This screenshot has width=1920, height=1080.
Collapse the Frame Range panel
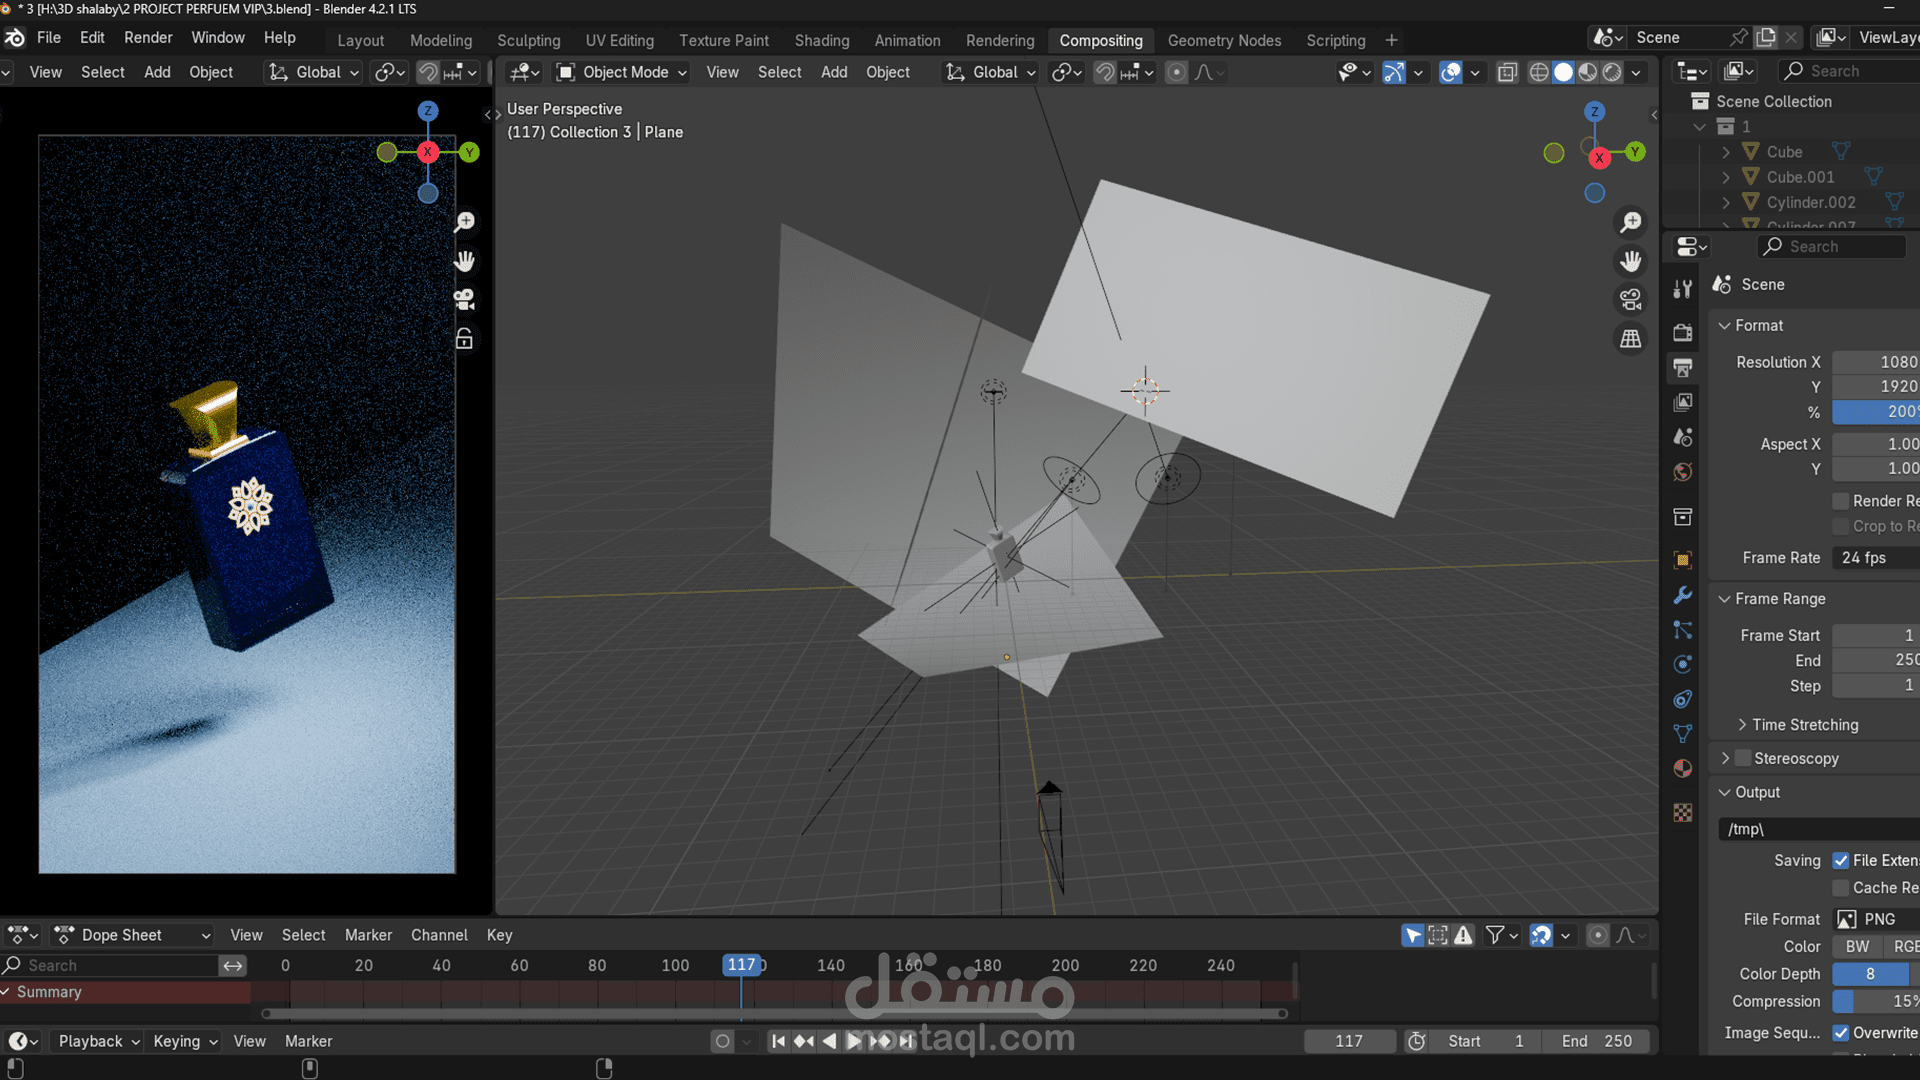point(1771,598)
